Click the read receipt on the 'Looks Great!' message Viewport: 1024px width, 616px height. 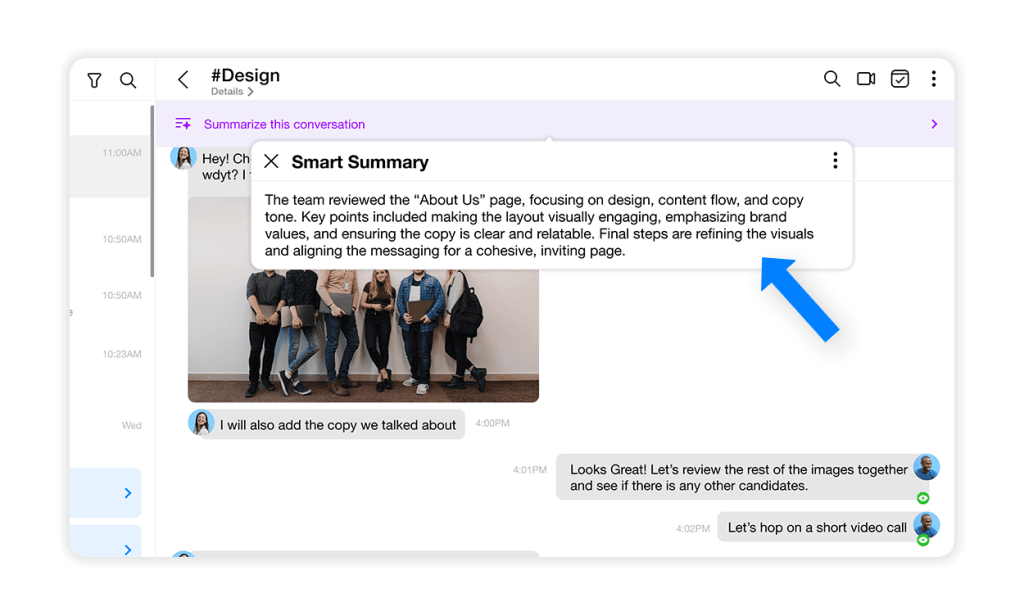923,497
